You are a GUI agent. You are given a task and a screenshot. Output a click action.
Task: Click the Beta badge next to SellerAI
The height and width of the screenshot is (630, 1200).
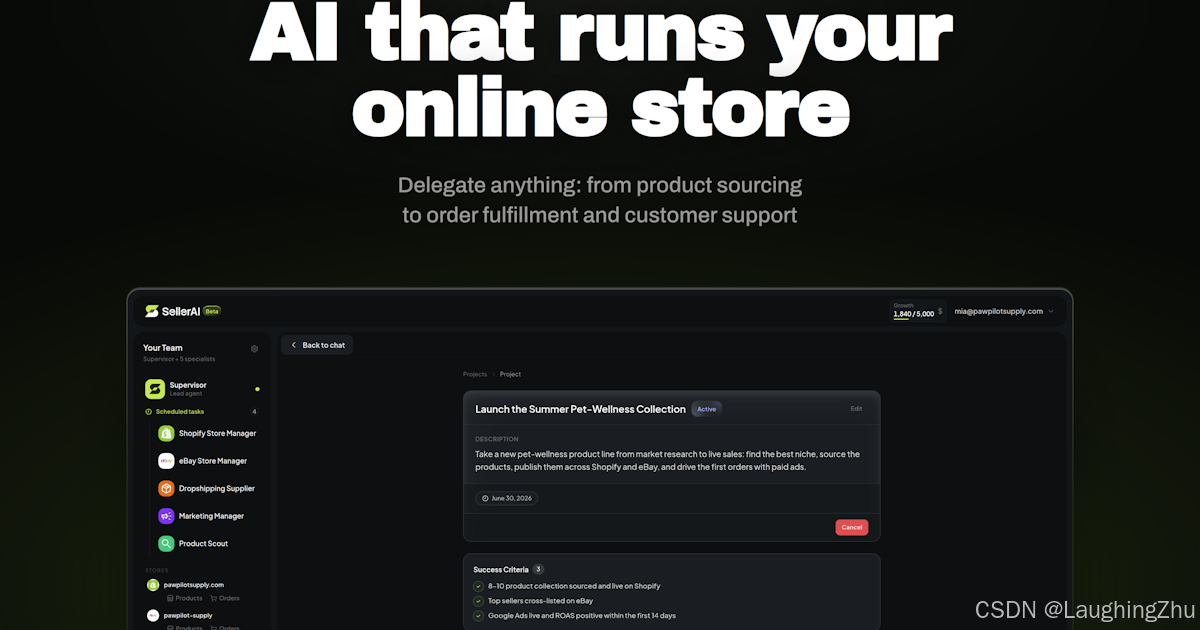(212, 311)
